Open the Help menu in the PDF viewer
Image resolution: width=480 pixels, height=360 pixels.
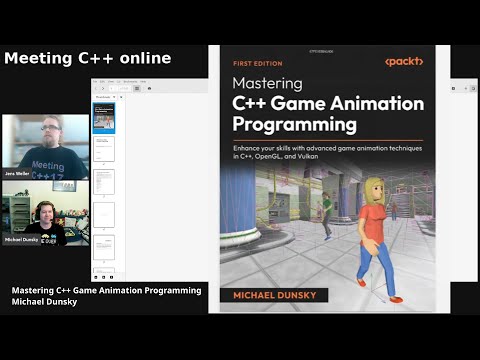click(x=143, y=82)
